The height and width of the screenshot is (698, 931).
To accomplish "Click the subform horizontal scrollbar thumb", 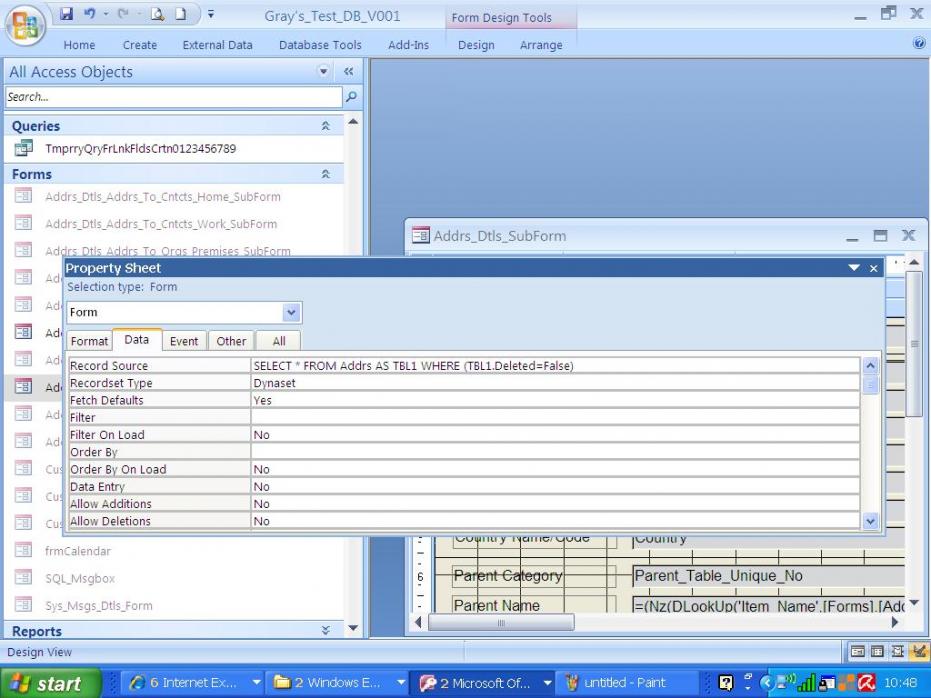I will (x=501, y=622).
